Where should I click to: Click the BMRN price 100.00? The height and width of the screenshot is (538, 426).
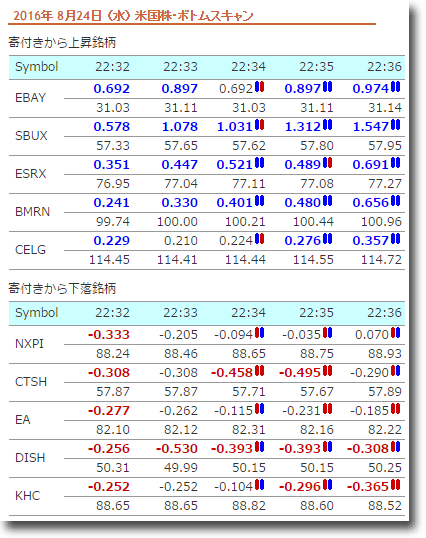[x=177, y=222]
